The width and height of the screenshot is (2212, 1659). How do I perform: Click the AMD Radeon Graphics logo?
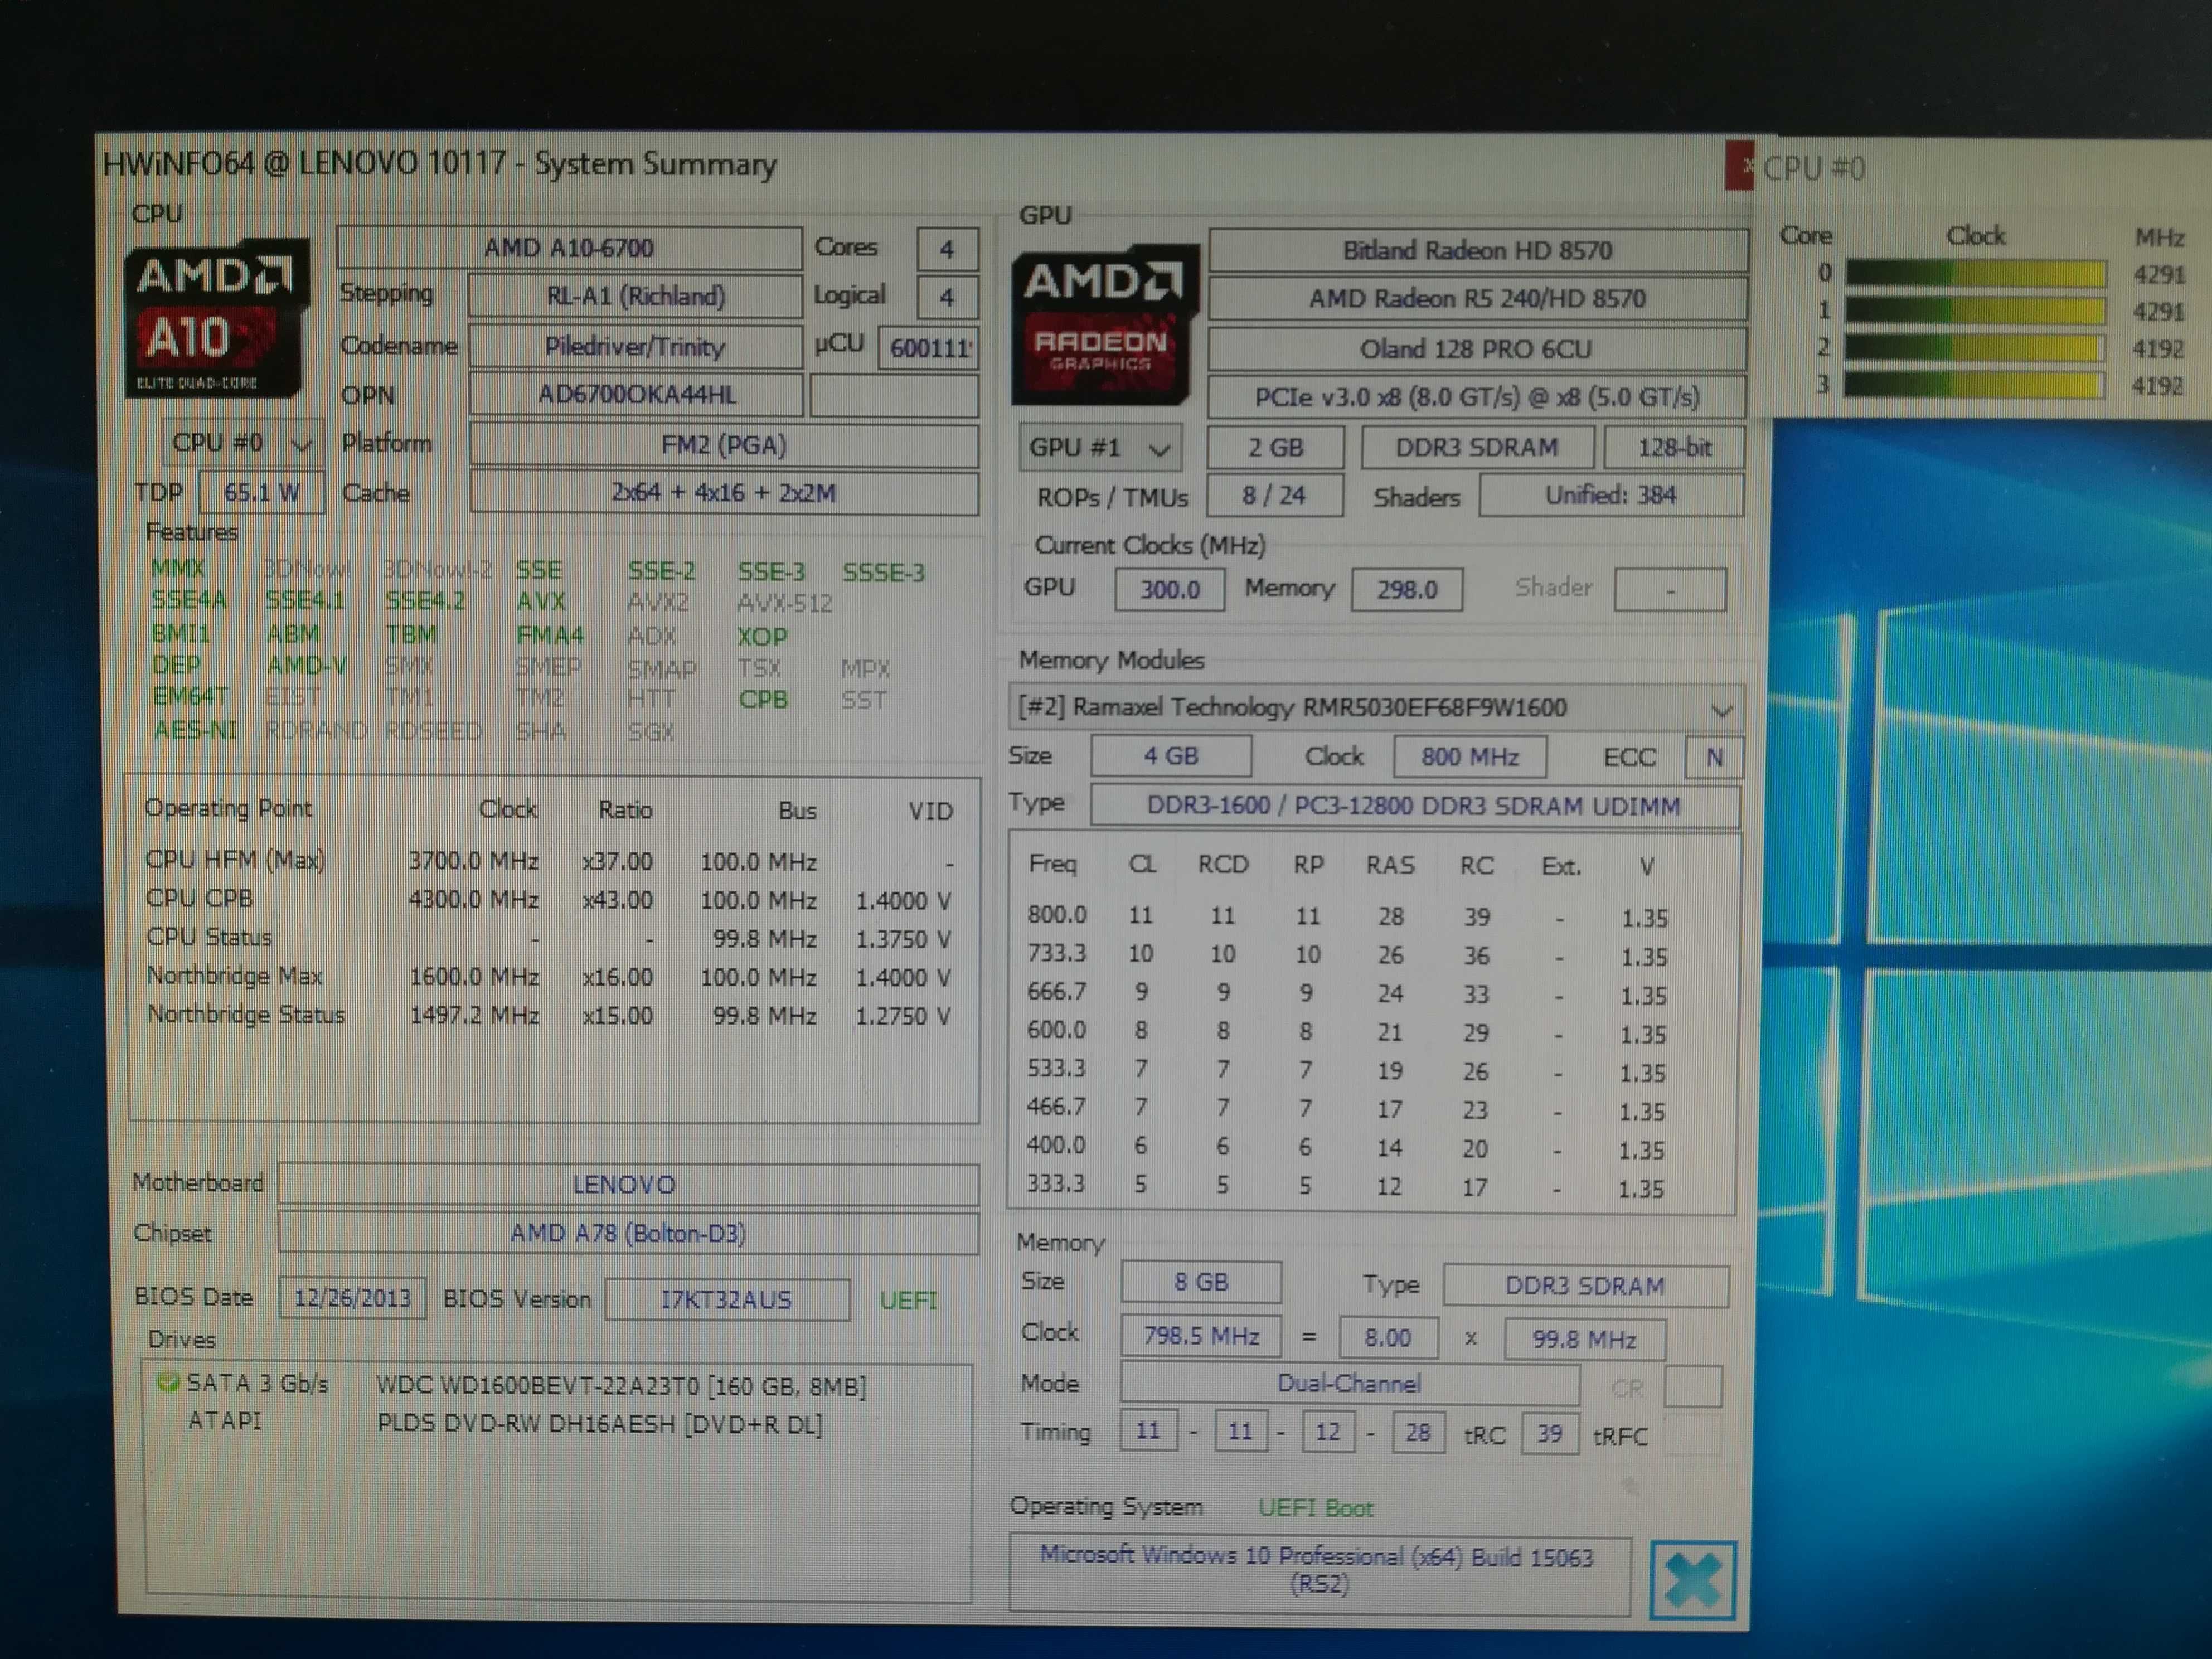pos(1104,325)
